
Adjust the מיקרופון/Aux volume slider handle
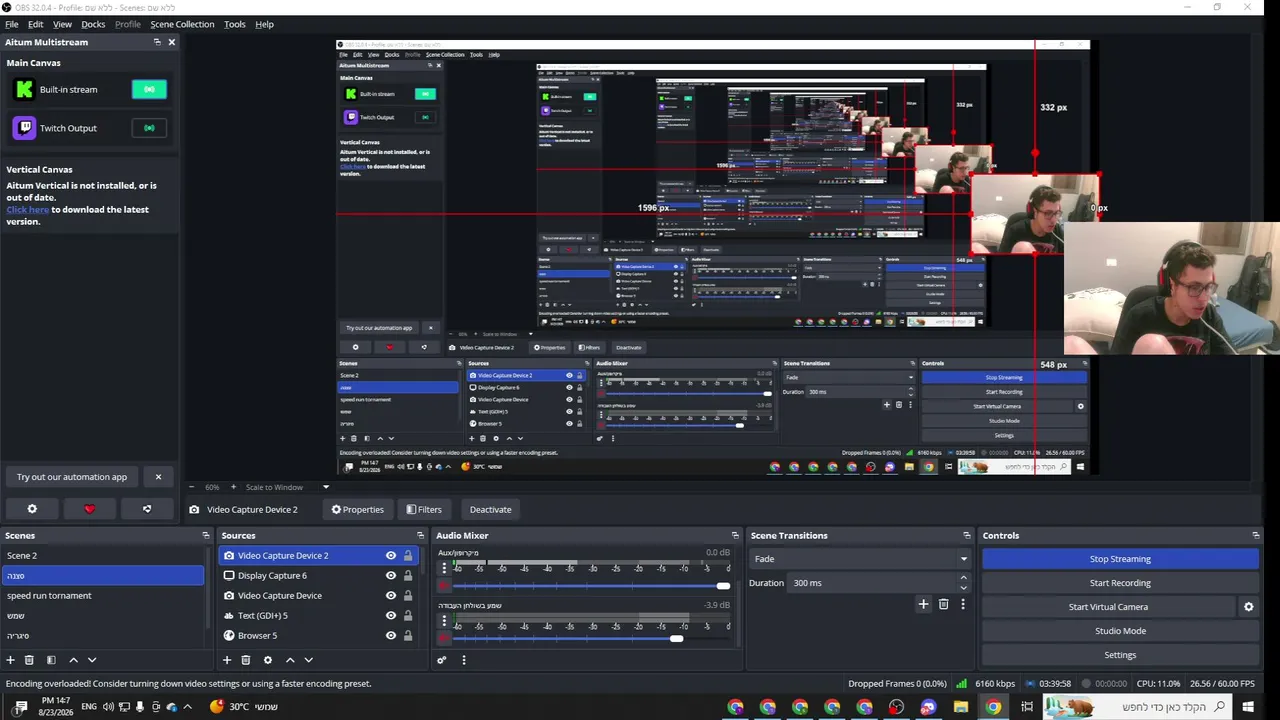point(723,586)
